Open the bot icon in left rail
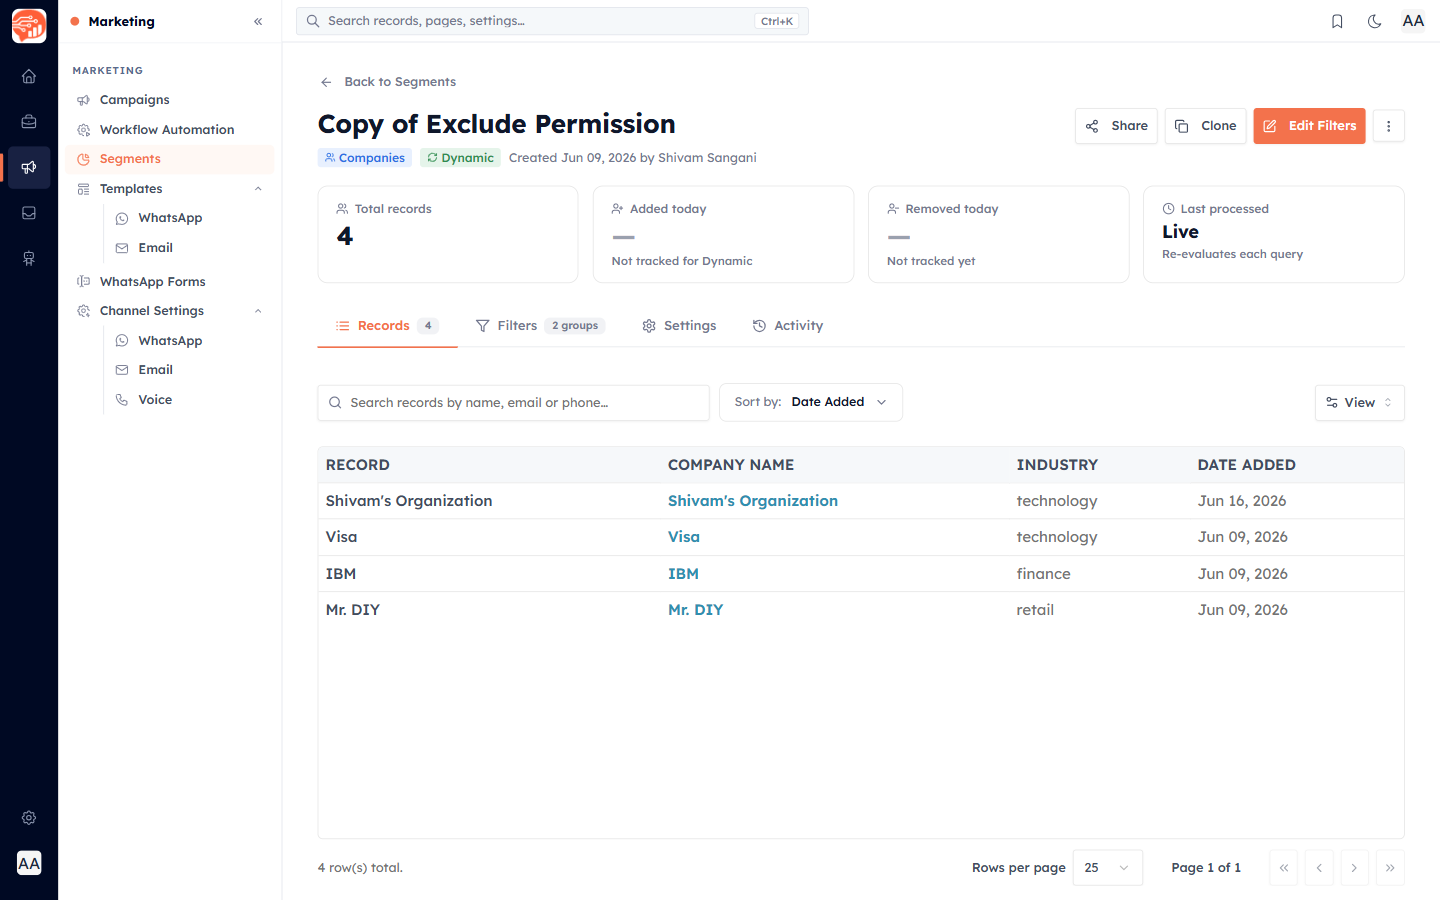Viewport: 1440px width, 900px height. coord(29,259)
